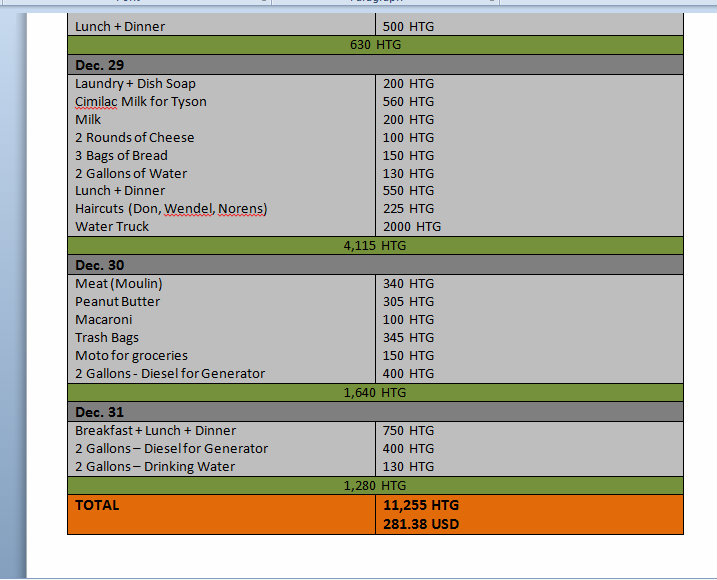This screenshot has width=717, height=580.
Task: Click the Meat (Moulin) entry
Action: click(x=118, y=284)
